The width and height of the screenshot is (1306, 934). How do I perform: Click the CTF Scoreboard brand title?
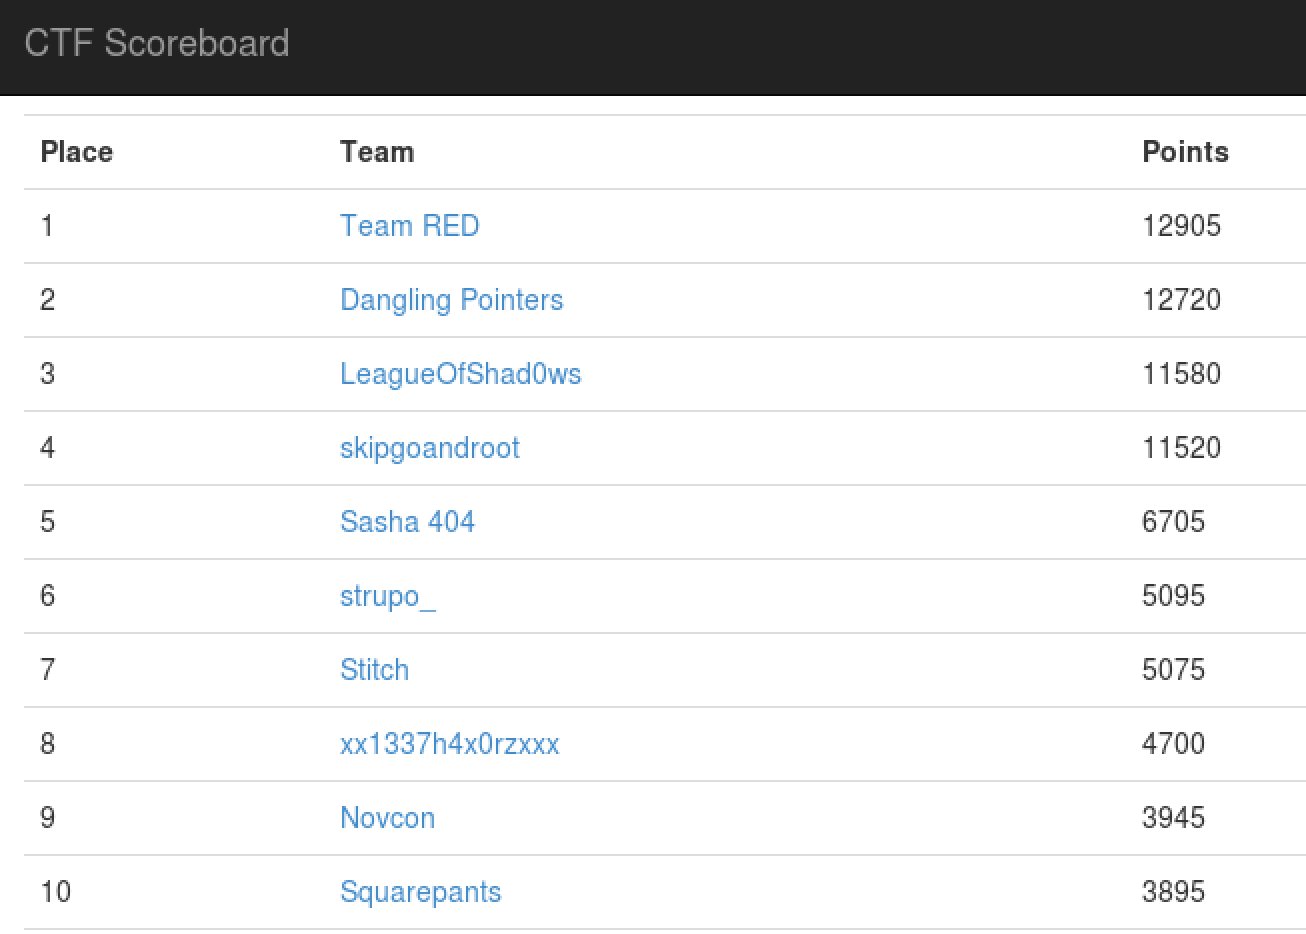point(157,43)
